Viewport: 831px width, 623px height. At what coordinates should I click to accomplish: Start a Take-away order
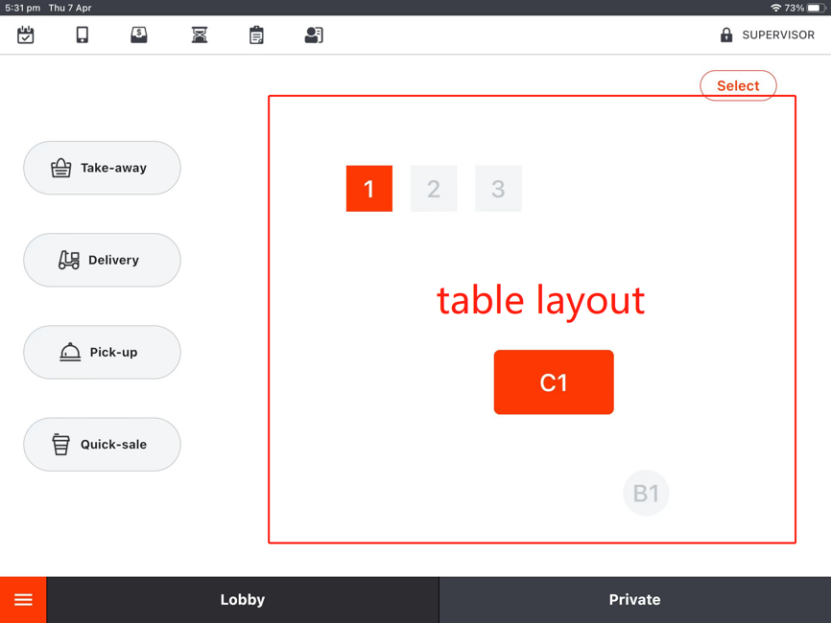[102, 168]
